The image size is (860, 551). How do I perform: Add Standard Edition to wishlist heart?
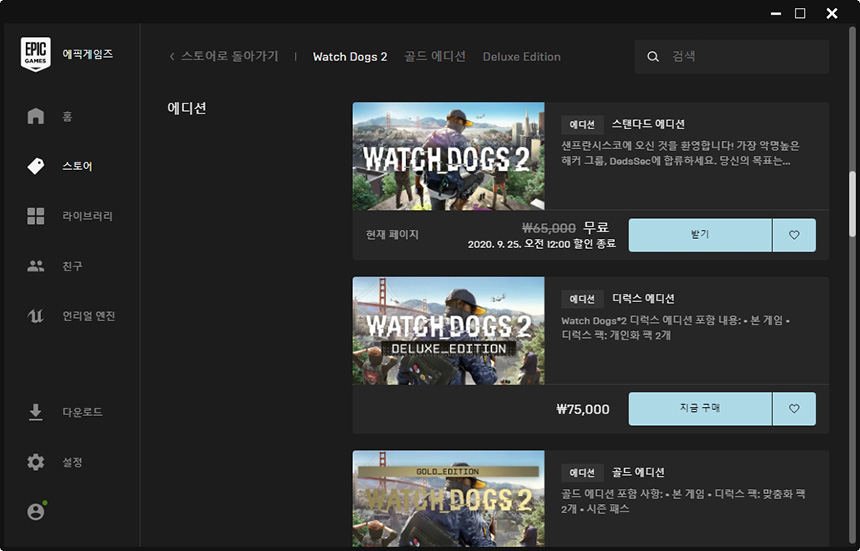pos(794,235)
